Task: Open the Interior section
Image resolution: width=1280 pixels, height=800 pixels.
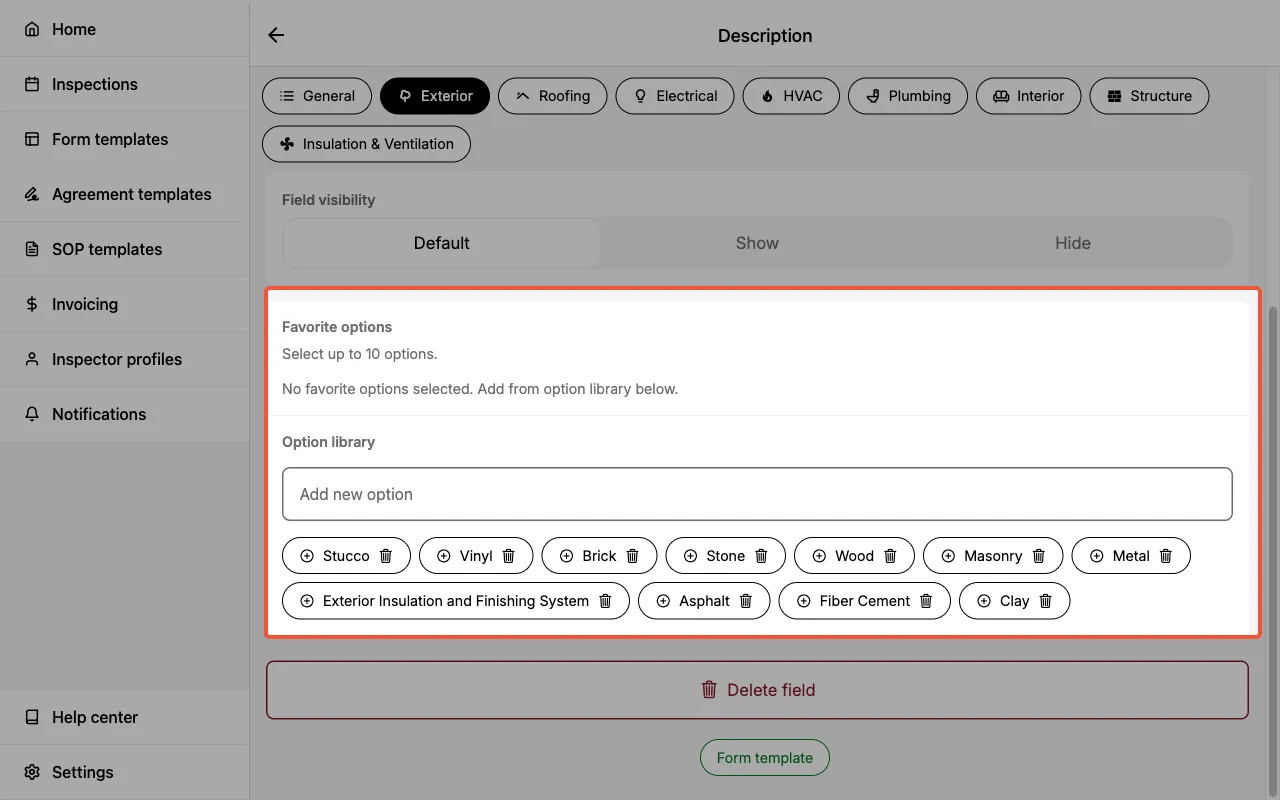Action: (1028, 96)
